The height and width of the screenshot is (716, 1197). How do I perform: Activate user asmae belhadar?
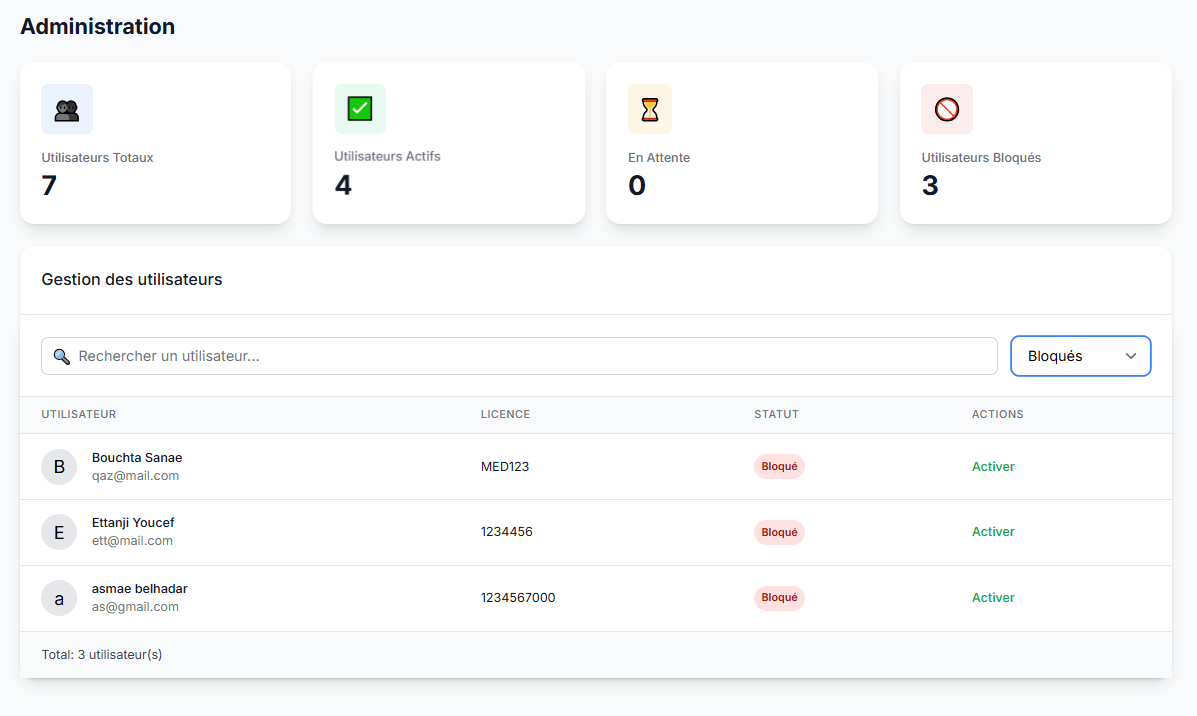click(x=993, y=598)
